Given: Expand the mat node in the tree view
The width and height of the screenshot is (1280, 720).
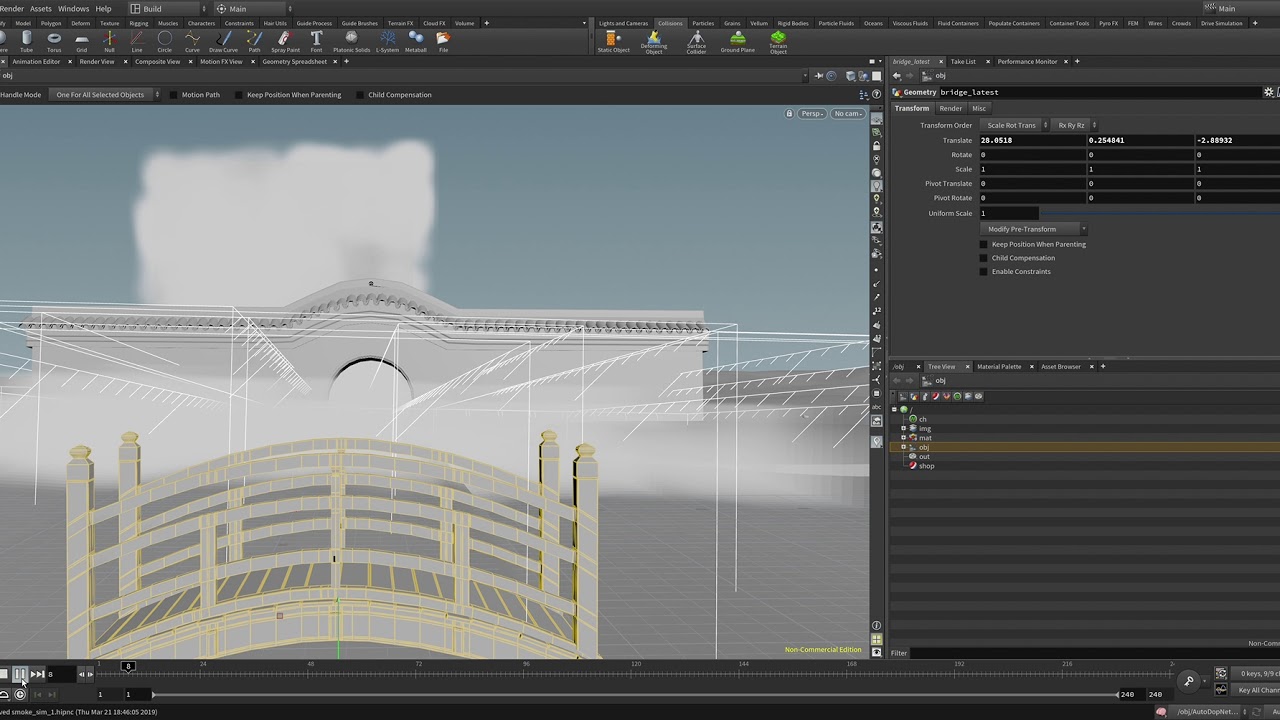Looking at the screenshot, I should click(x=903, y=437).
